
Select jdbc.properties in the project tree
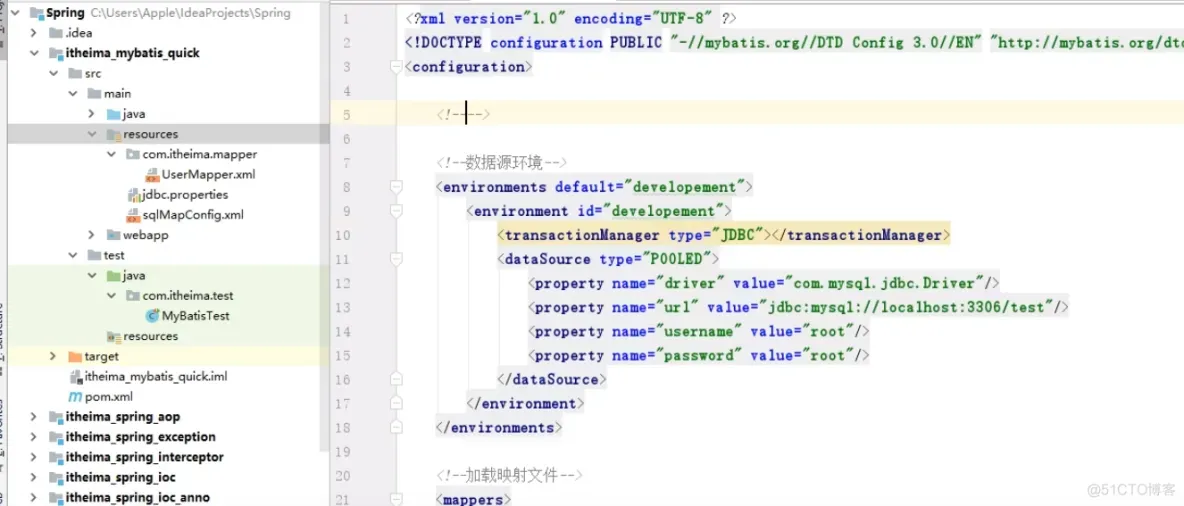(x=186, y=195)
